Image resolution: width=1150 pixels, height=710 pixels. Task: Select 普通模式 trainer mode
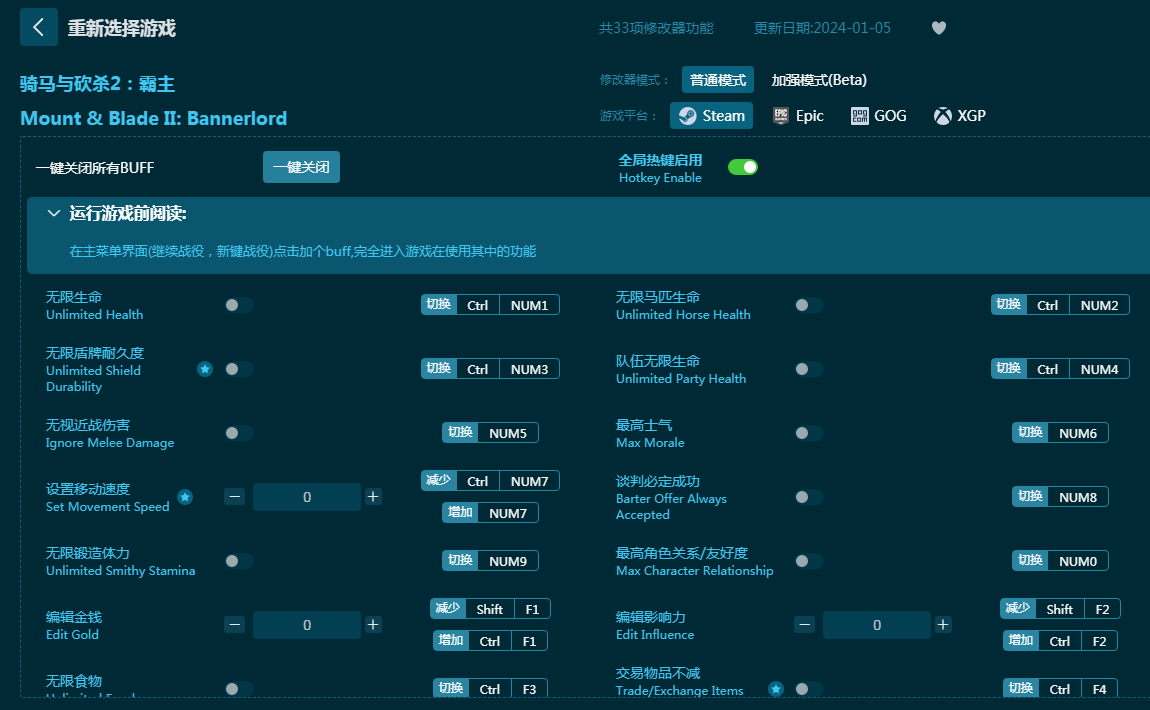[x=718, y=80]
